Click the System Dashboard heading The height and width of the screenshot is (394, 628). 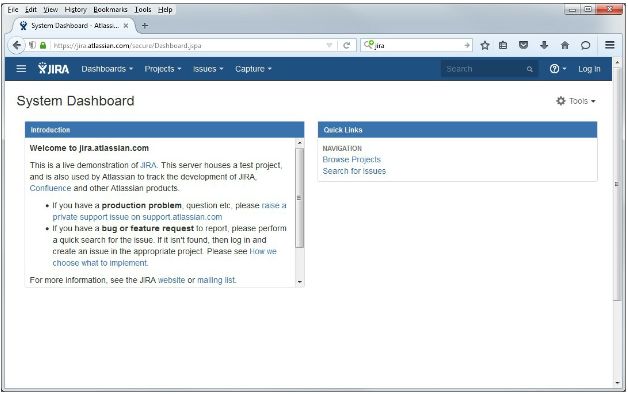click(75, 101)
